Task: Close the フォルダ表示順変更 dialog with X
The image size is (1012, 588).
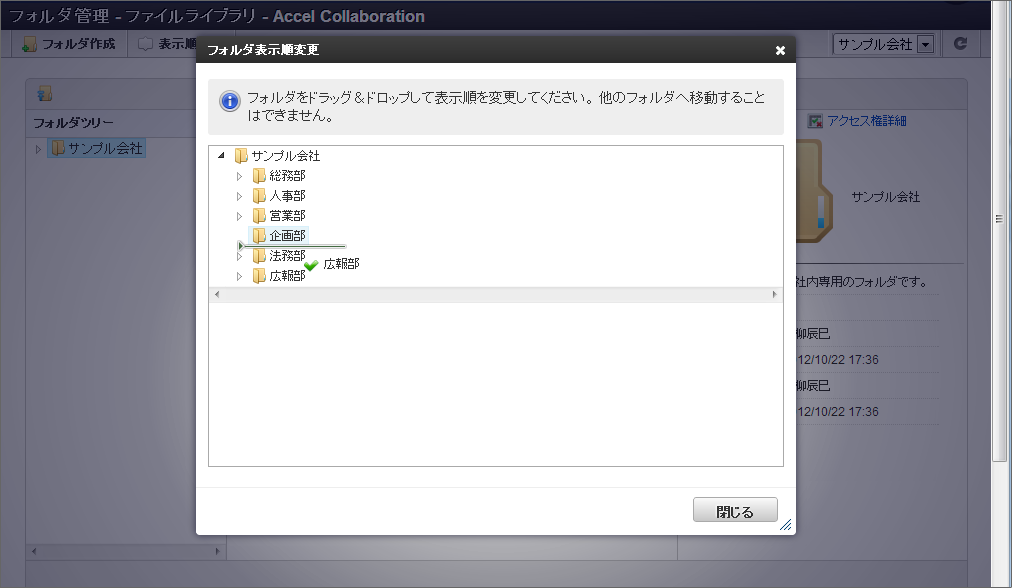Action: tap(780, 50)
